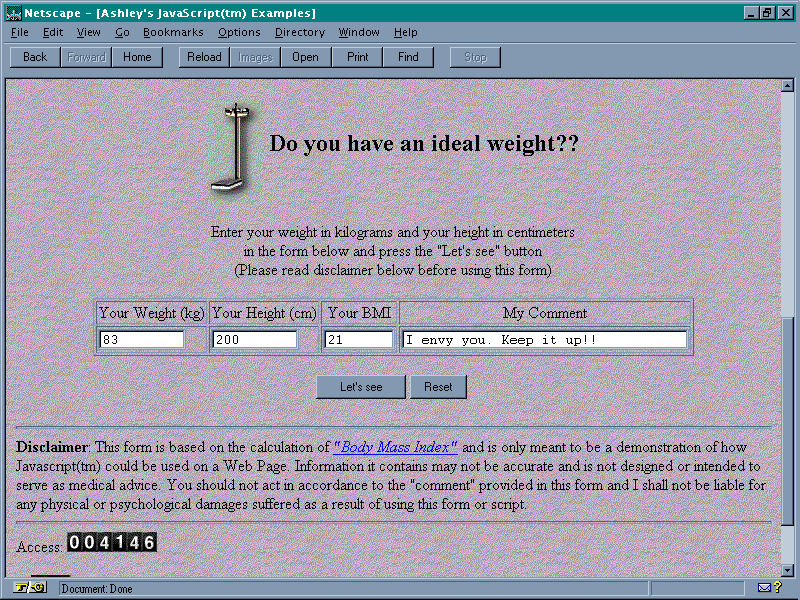
Task: Reload the current page
Action: coord(204,57)
